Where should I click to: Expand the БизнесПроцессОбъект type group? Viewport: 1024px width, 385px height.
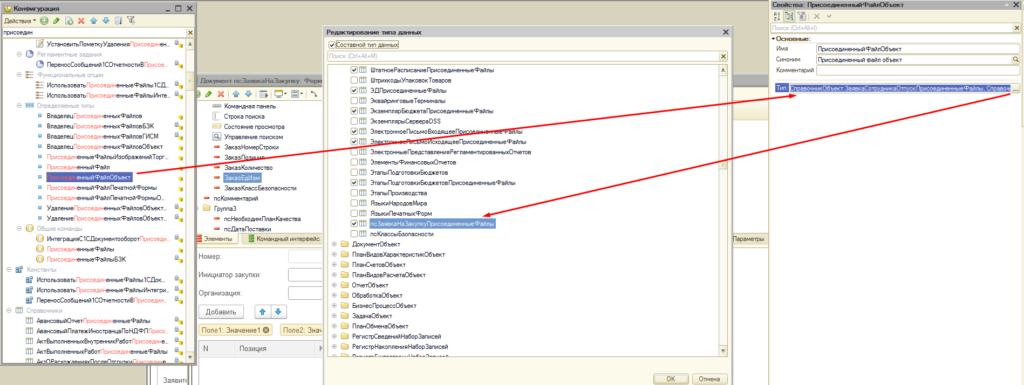pyautogui.click(x=334, y=305)
